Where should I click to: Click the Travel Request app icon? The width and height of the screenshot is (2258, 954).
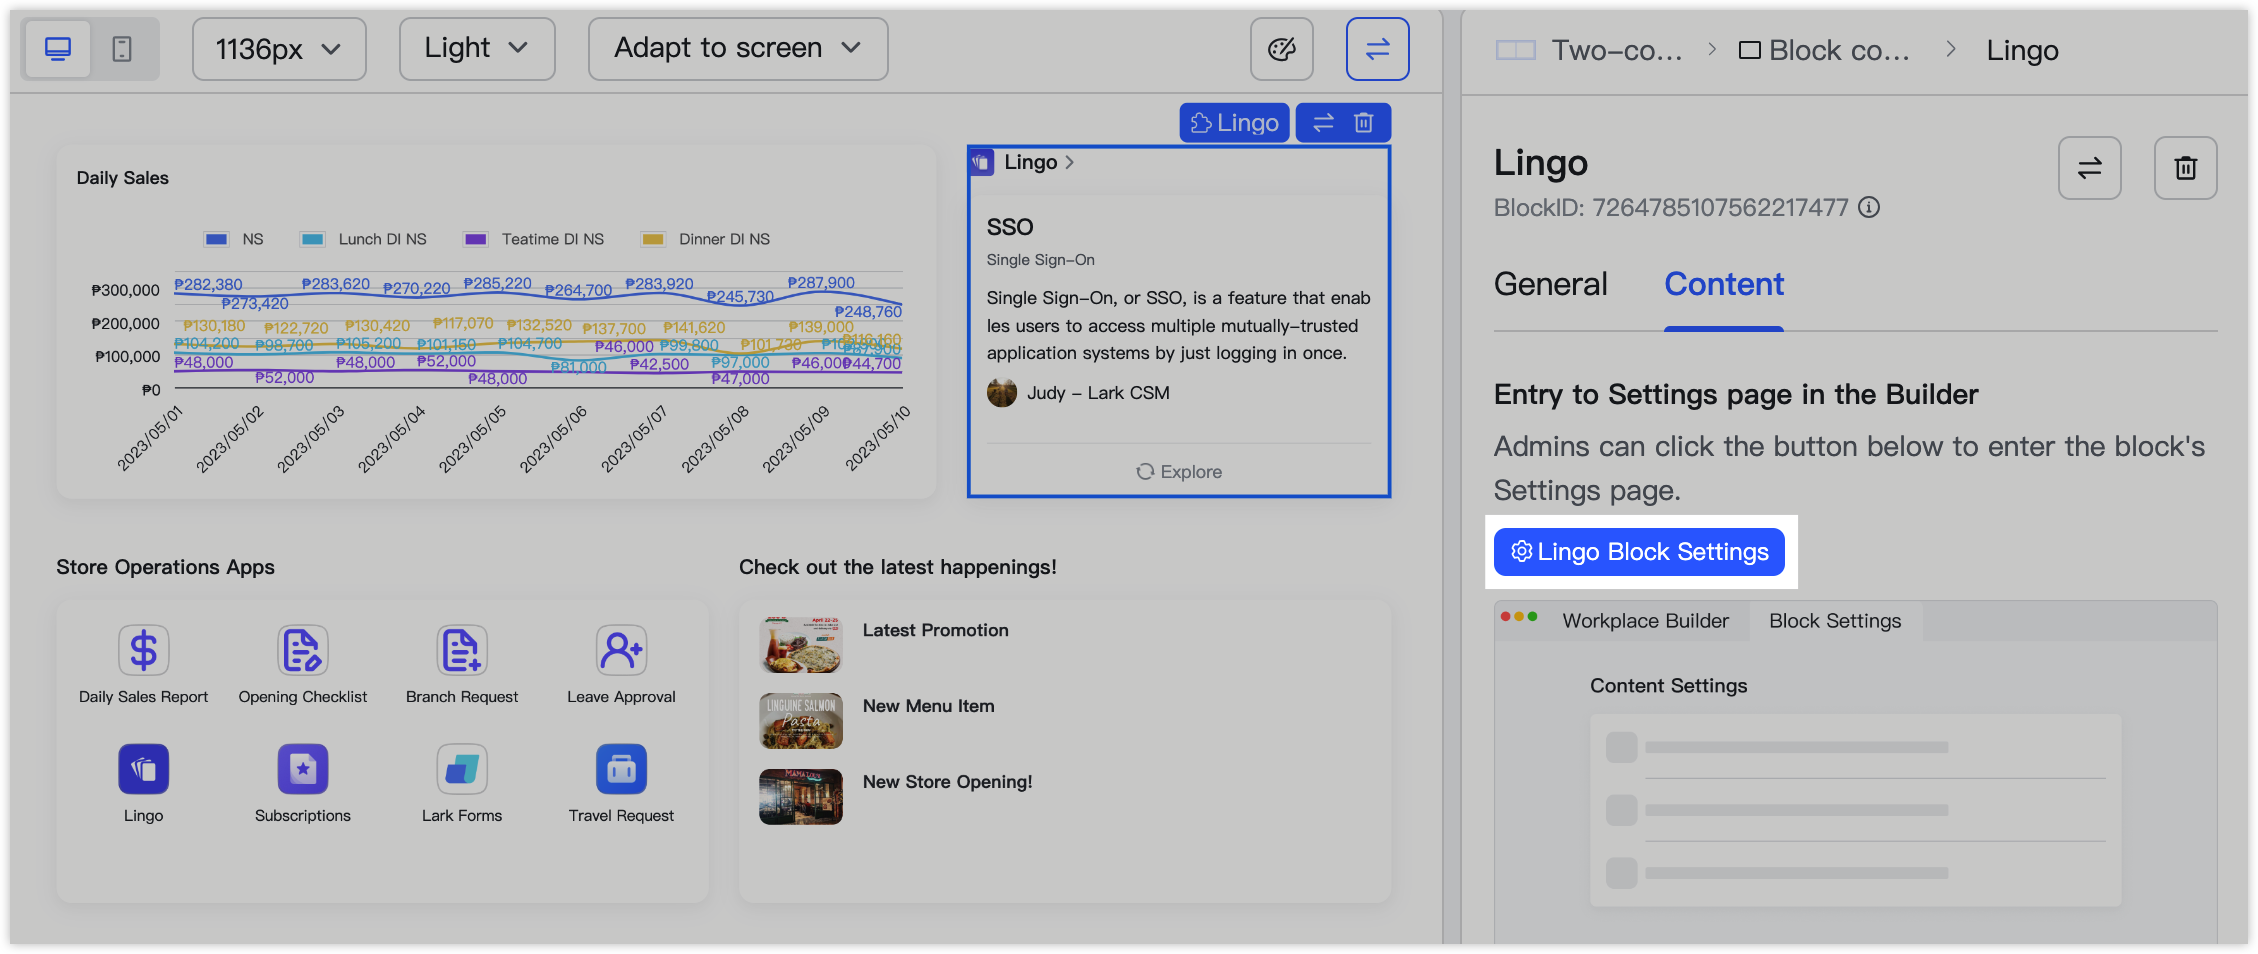tap(621, 769)
